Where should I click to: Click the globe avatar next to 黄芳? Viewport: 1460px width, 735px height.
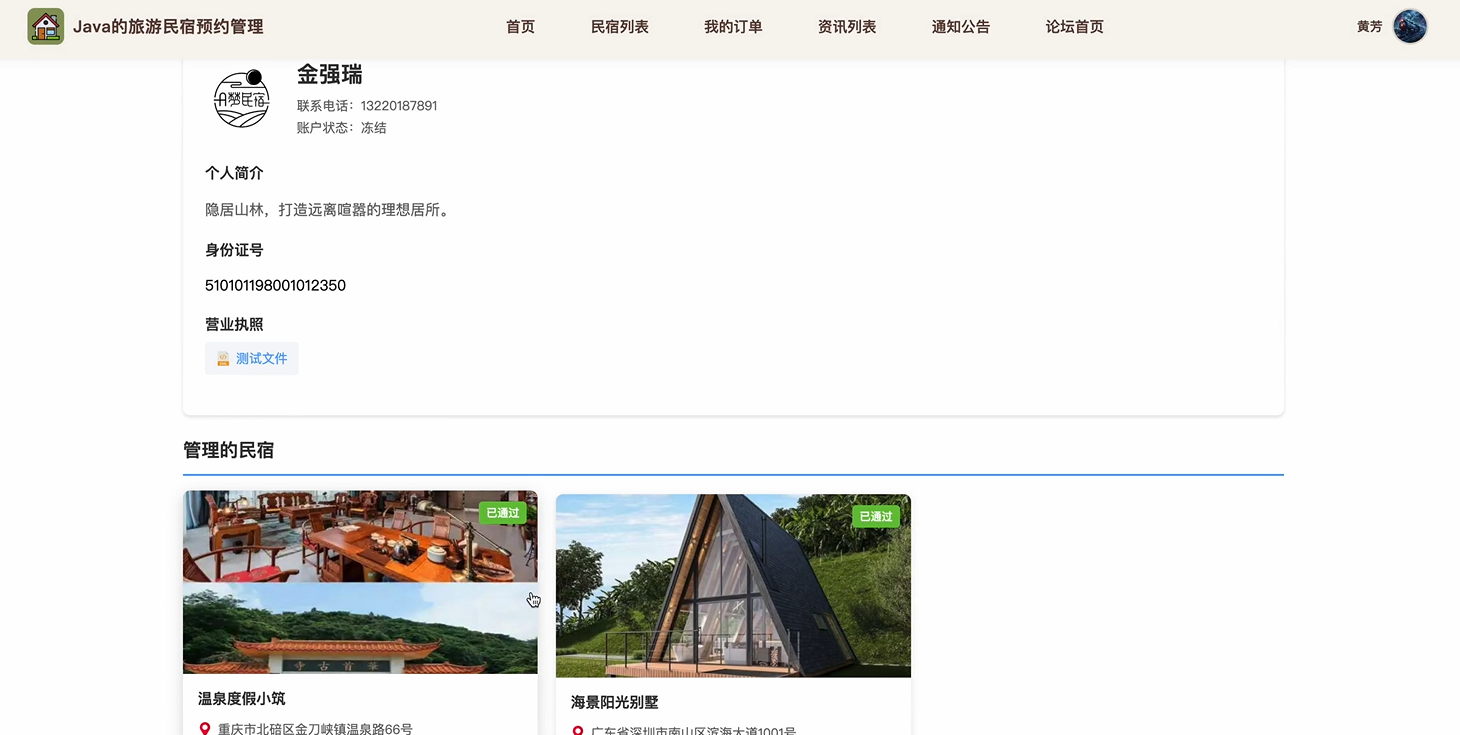(1409, 26)
